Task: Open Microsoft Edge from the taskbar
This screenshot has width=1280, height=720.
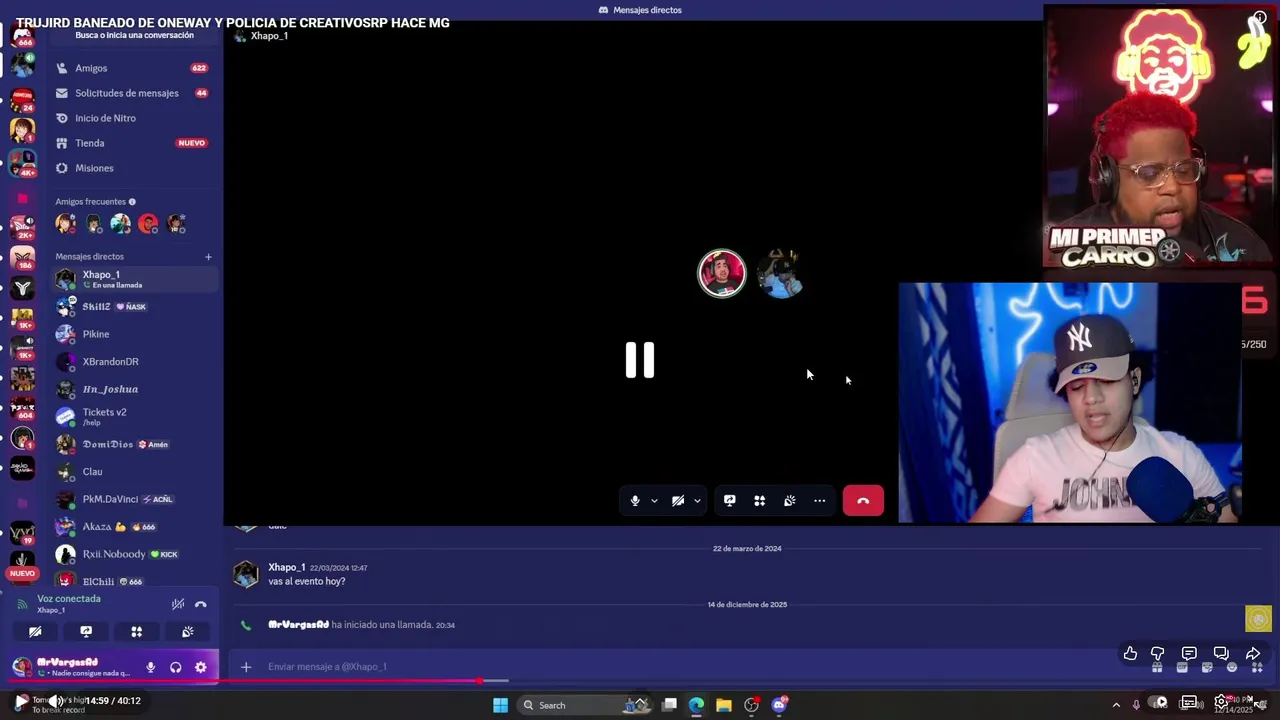Action: [x=696, y=705]
